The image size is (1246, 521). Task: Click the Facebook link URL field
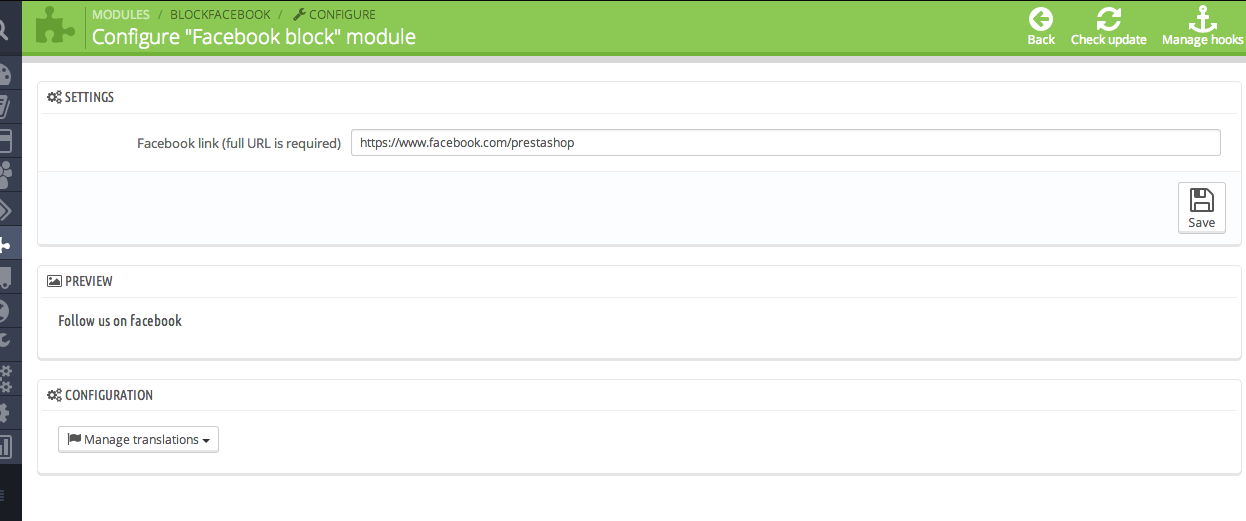coord(785,143)
